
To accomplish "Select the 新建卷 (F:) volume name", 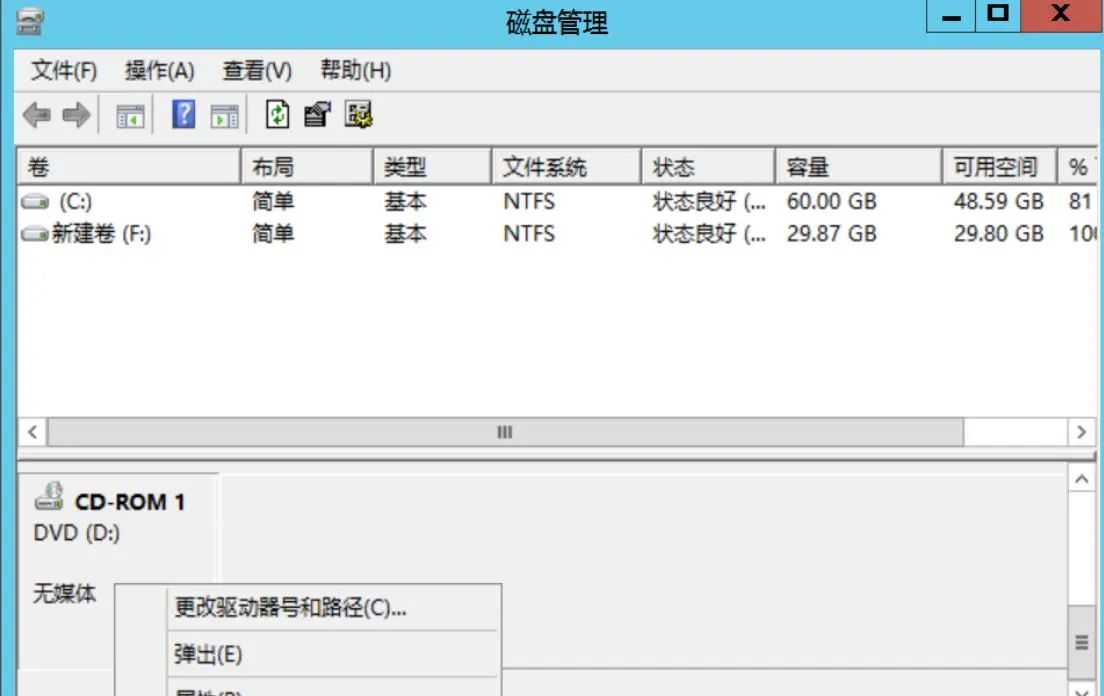I will tap(101, 234).
